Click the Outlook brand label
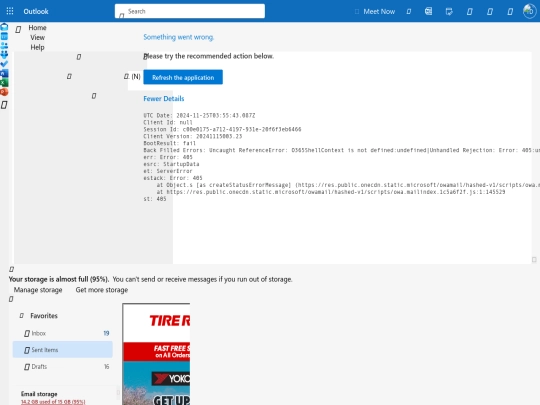This screenshot has height=405, width=540. coord(36,11)
